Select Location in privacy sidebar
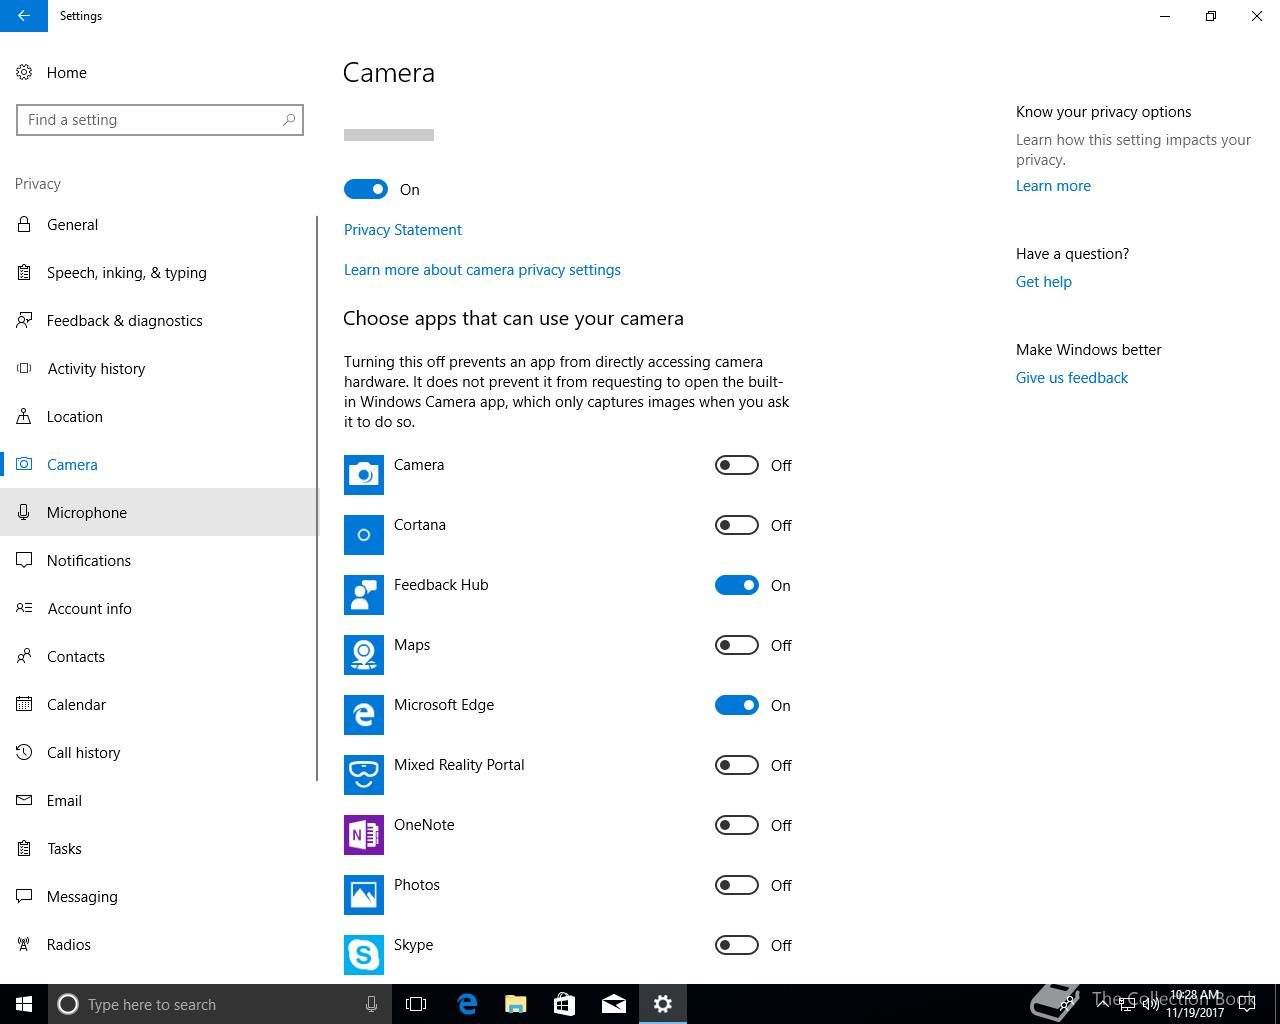This screenshot has width=1280, height=1024. pyautogui.click(x=158, y=416)
